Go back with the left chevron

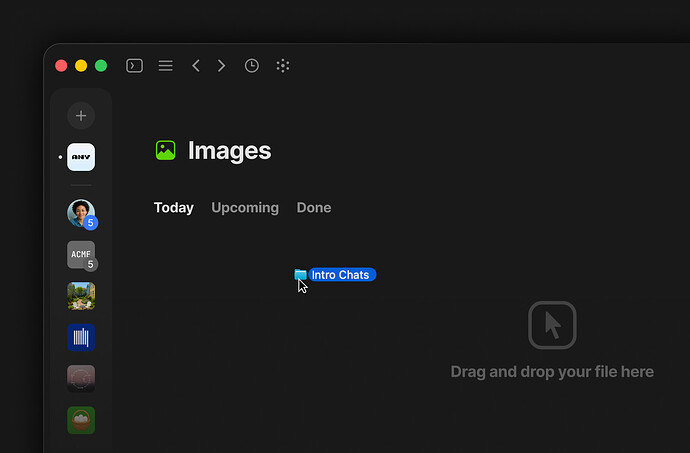click(196, 66)
